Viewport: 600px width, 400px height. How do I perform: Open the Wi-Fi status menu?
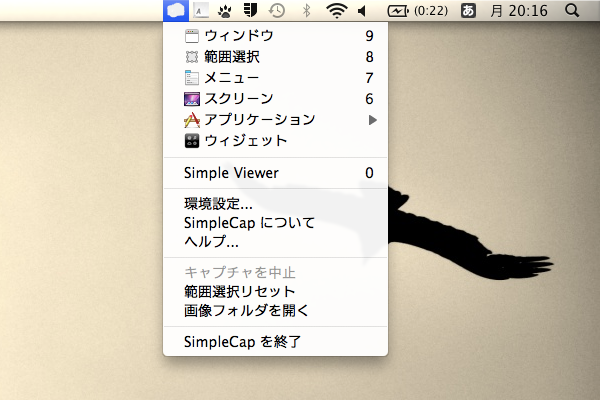[x=336, y=10]
